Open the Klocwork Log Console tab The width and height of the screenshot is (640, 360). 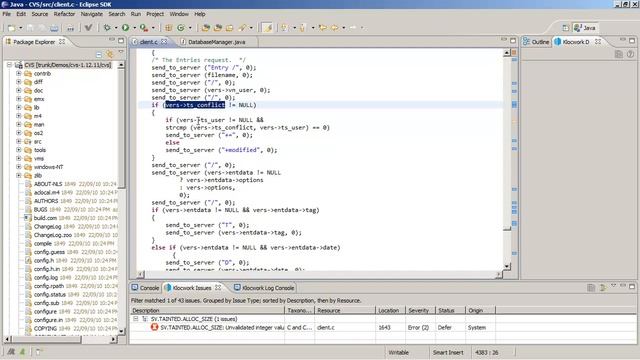click(x=264, y=288)
